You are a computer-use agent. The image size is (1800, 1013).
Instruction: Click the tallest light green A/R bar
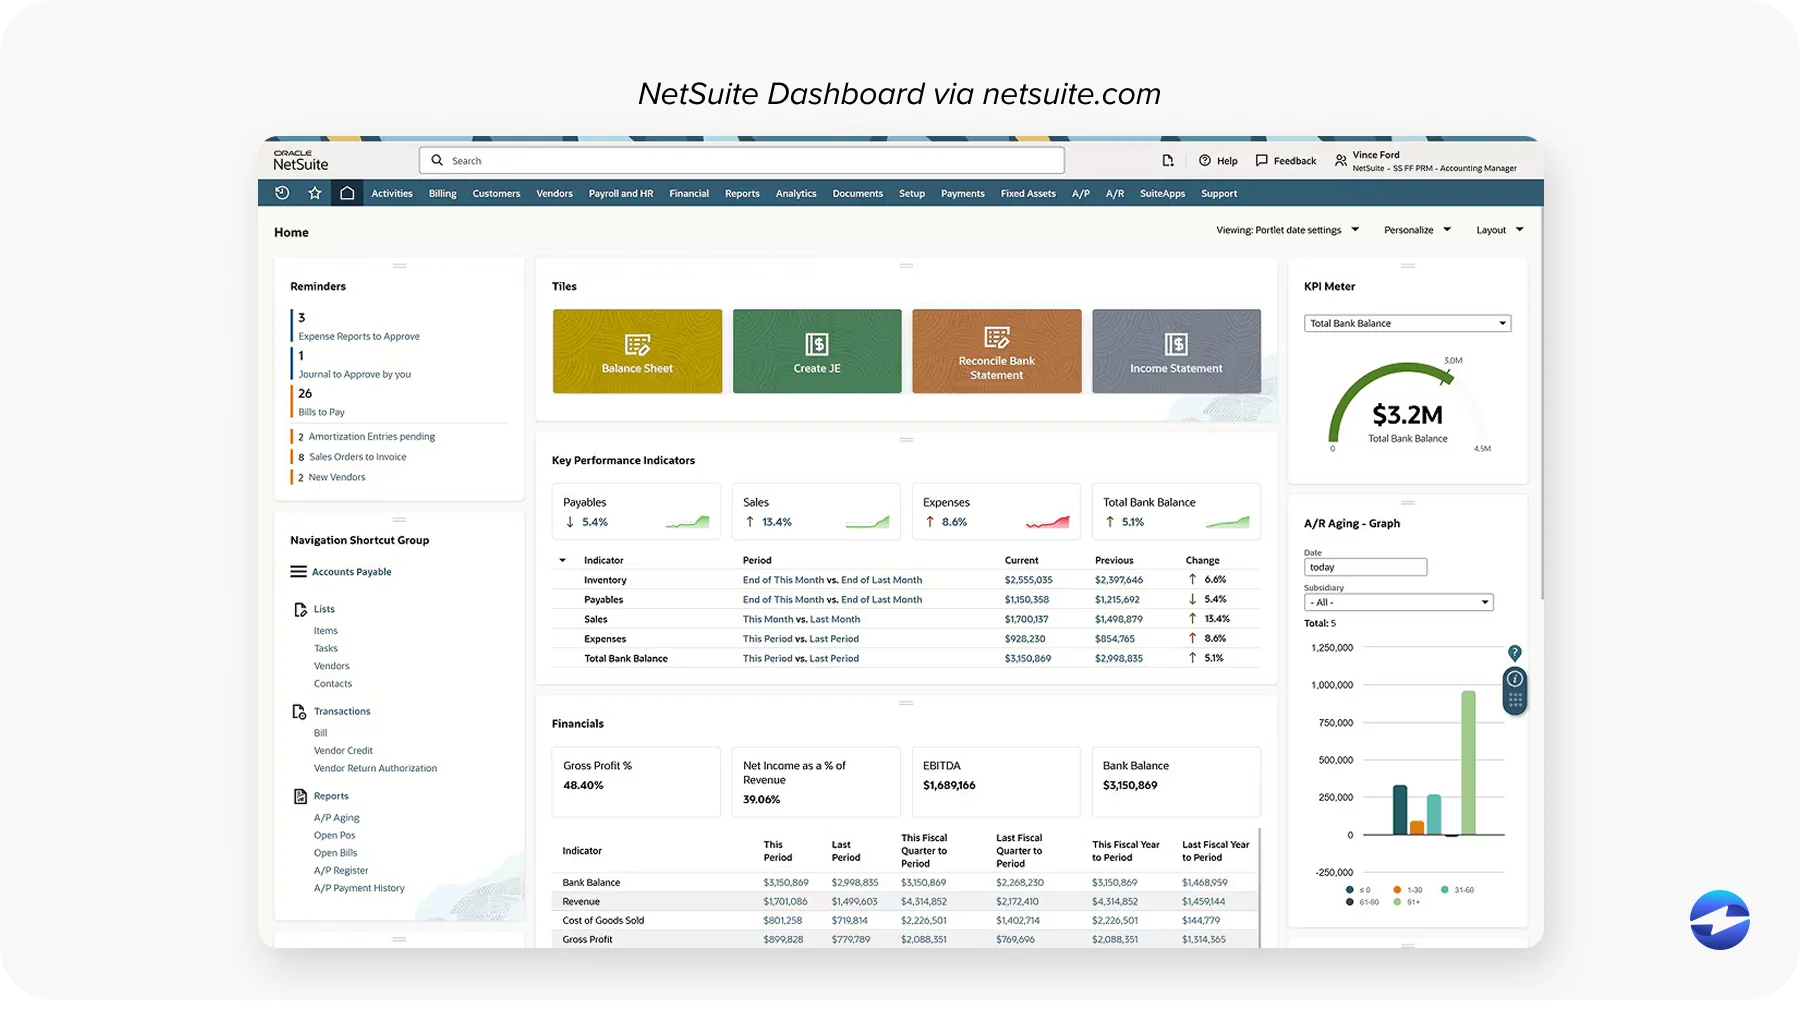[x=1468, y=763]
